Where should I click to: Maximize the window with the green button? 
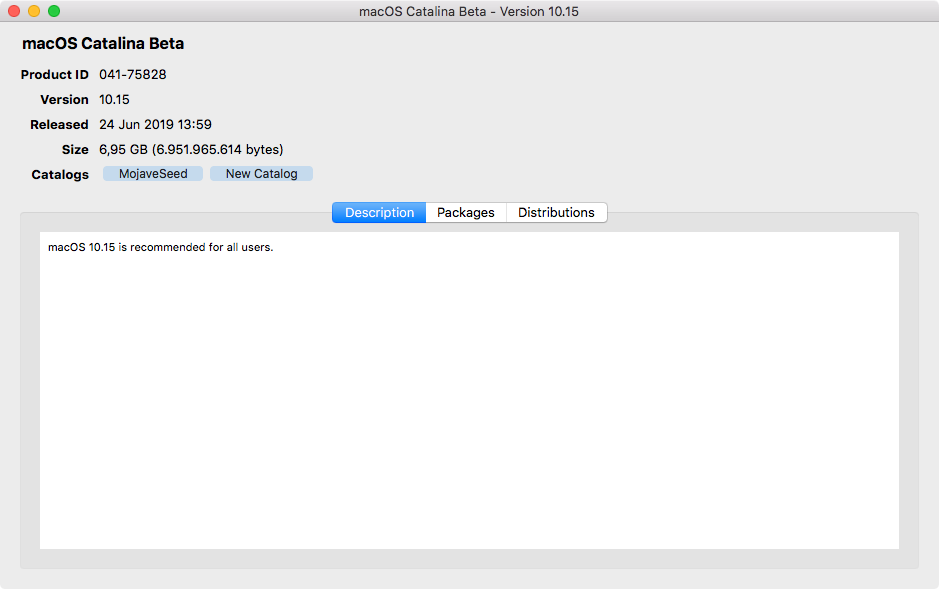54,11
